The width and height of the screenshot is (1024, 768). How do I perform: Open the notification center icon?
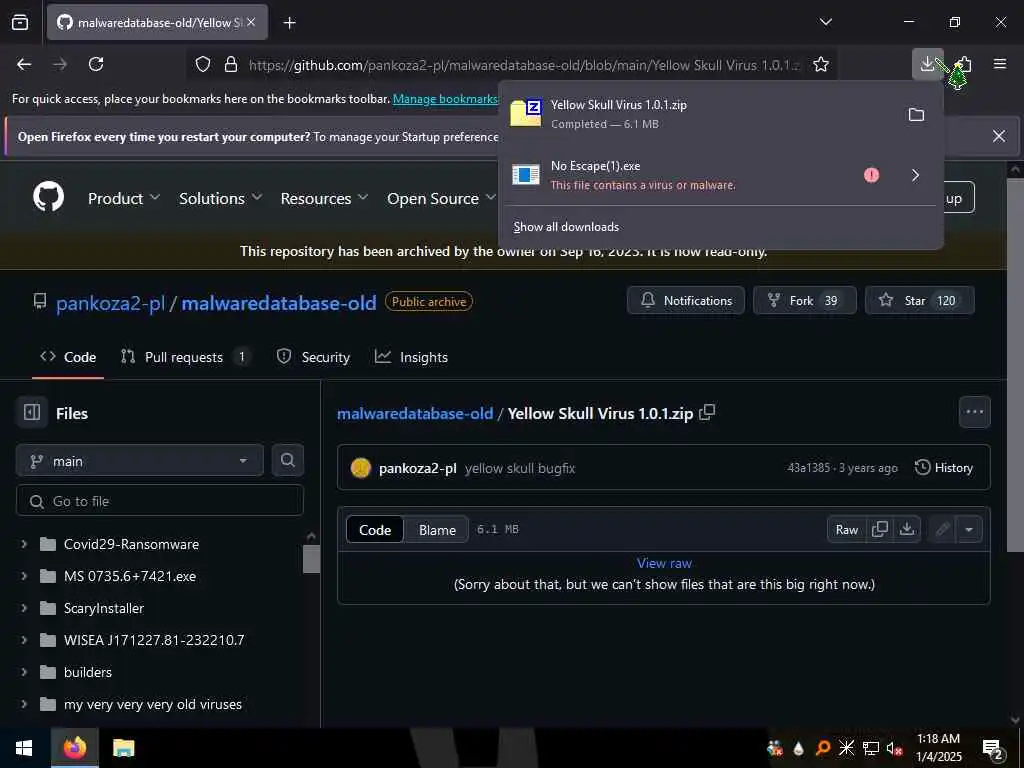tap(993, 749)
